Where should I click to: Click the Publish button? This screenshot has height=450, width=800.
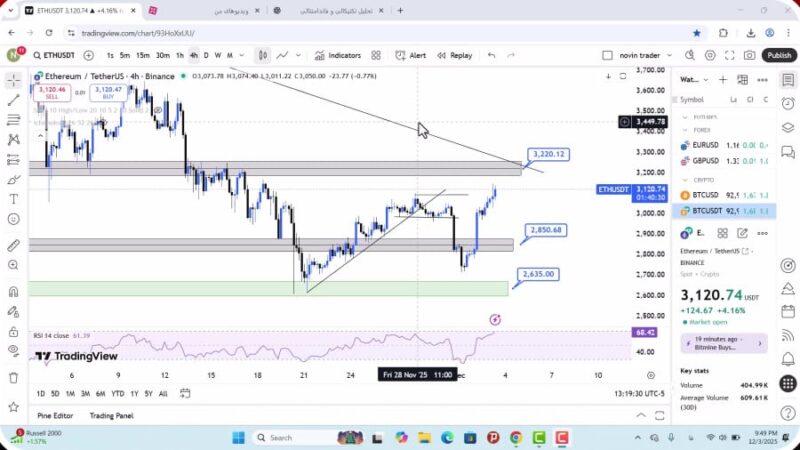(778, 55)
